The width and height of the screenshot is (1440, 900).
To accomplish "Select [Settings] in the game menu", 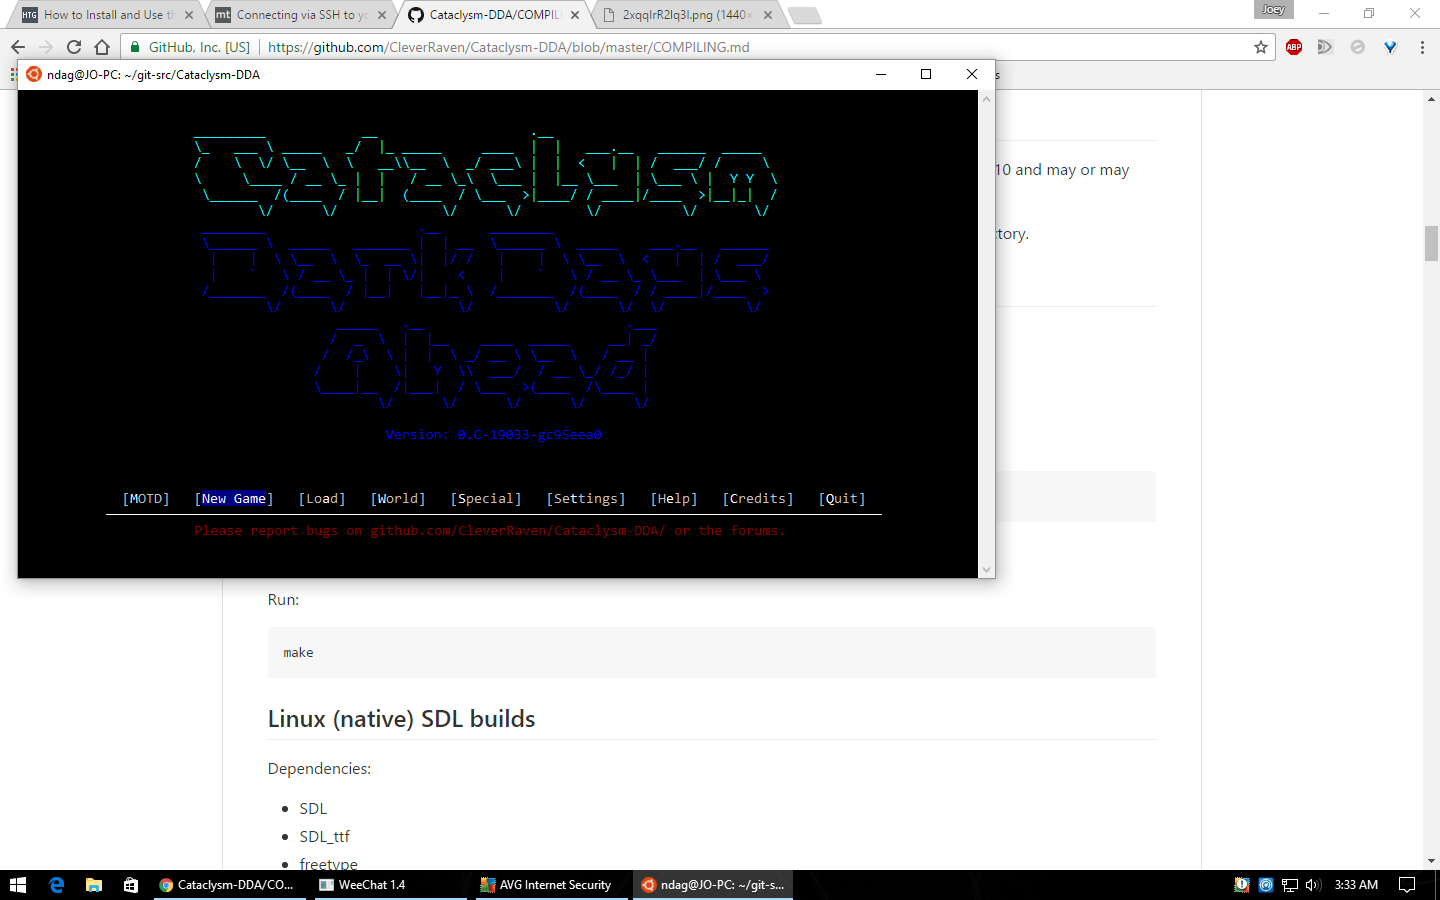I will (x=586, y=499).
